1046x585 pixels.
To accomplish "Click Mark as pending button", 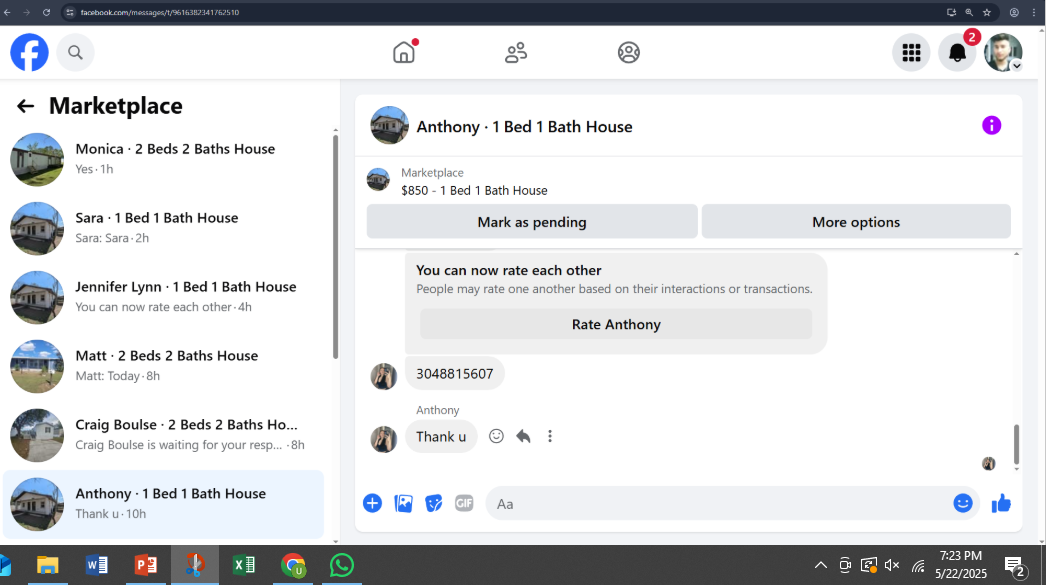I will pos(532,221).
